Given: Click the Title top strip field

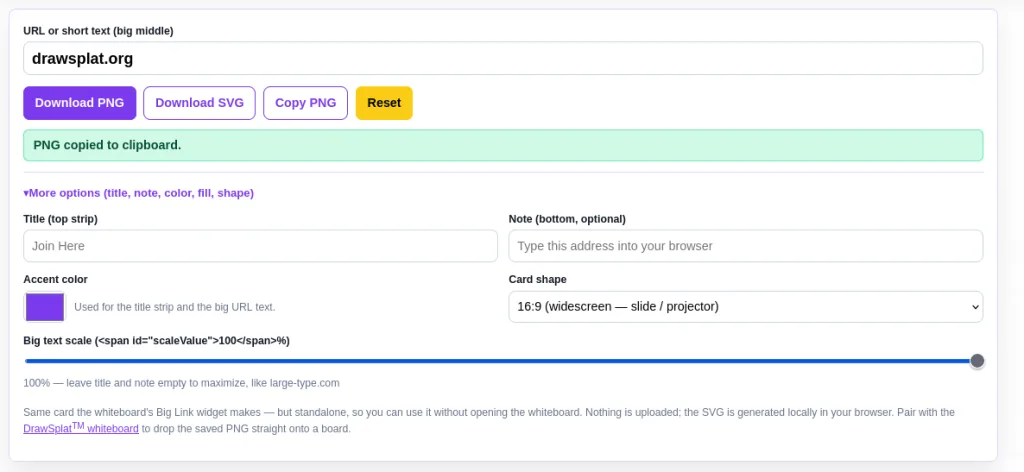Looking at the screenshot, I should (261, 246).
